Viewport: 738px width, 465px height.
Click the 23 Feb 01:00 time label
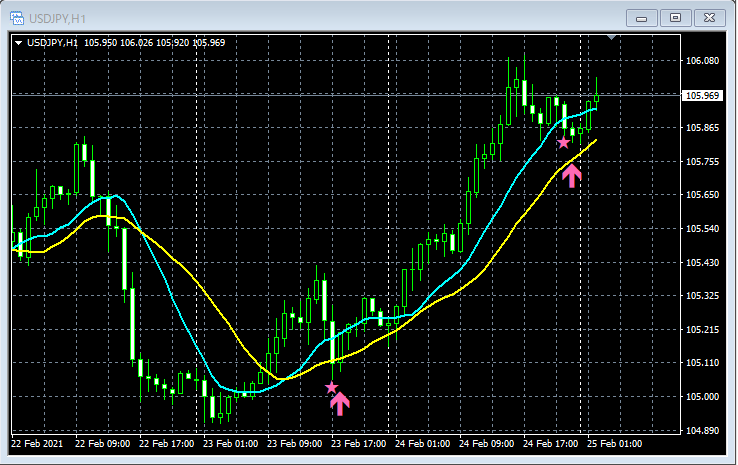click(231, 444)
